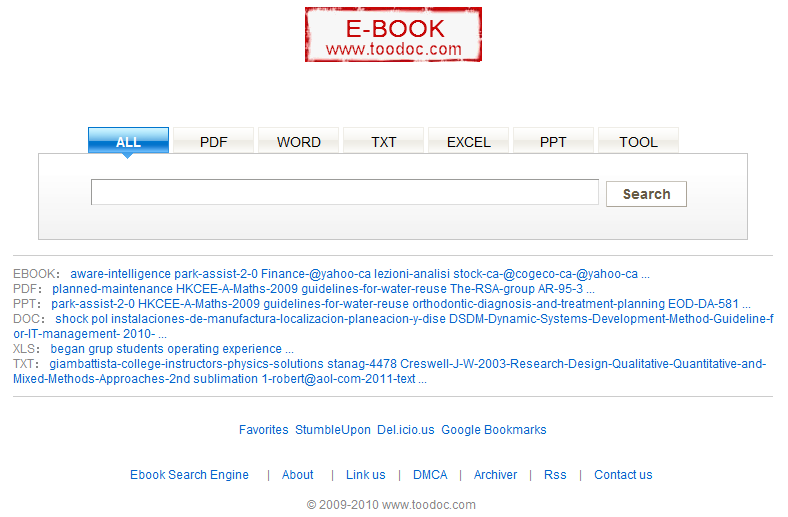Open orthodontic-diagnosis-and-treatment-planning PPT link

coord(539,304)
